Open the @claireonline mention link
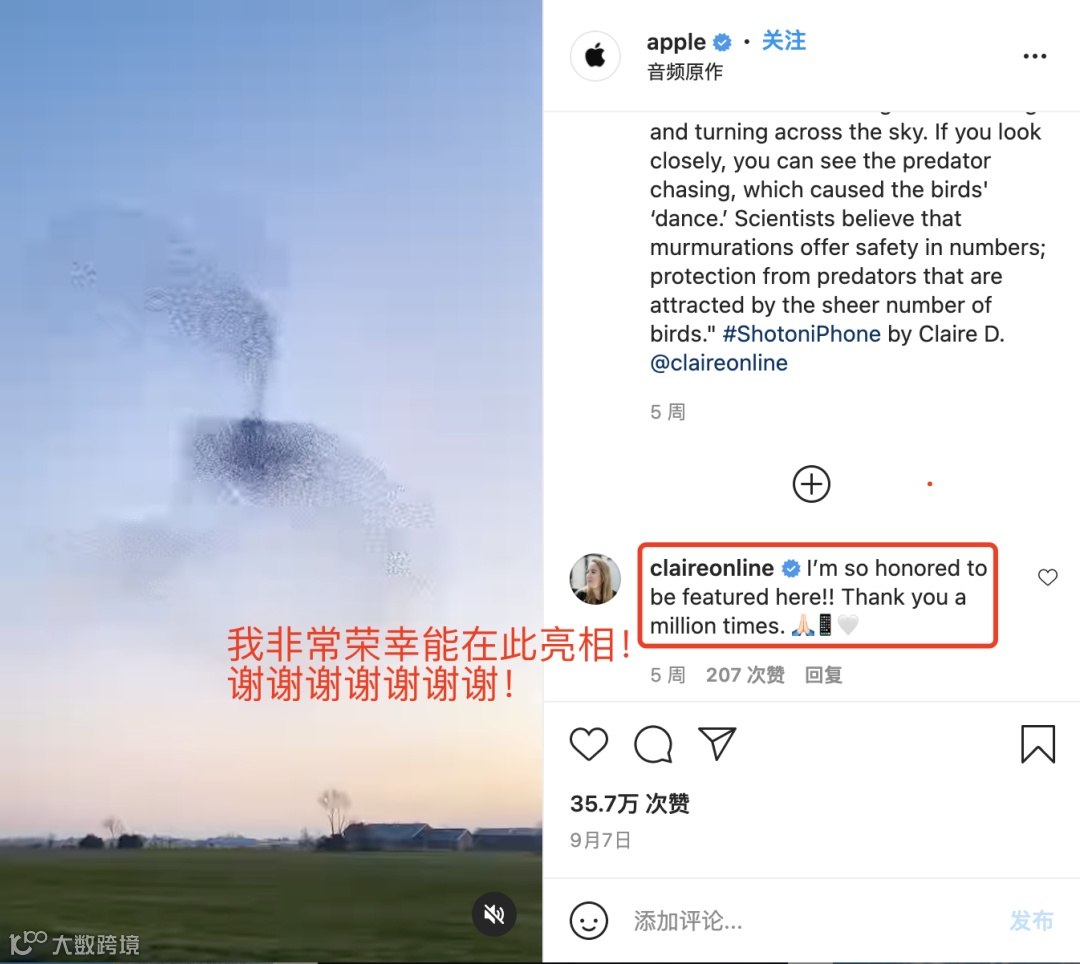The image size is (1080, 964). (x=718, y=363)
